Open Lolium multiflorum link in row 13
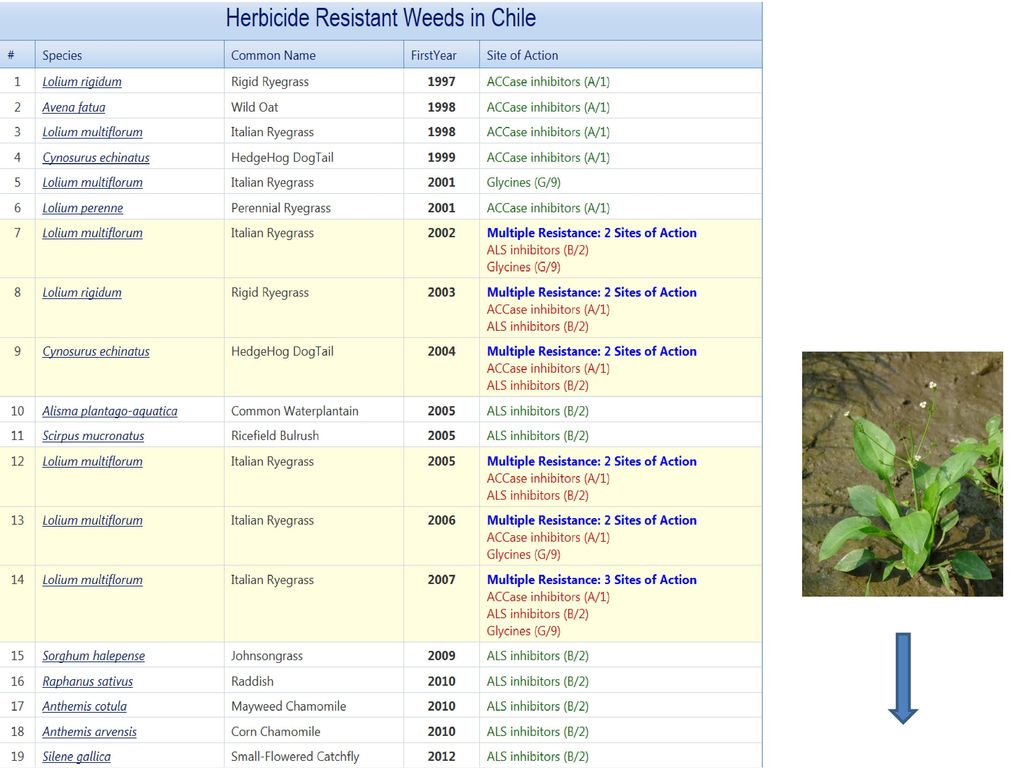 [x=92, y=520]
